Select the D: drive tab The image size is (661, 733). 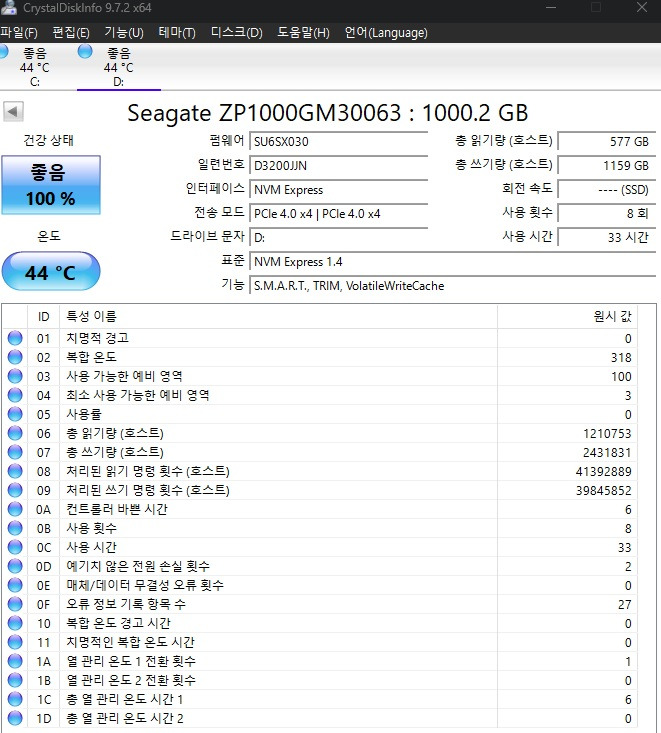coord(119,67)
